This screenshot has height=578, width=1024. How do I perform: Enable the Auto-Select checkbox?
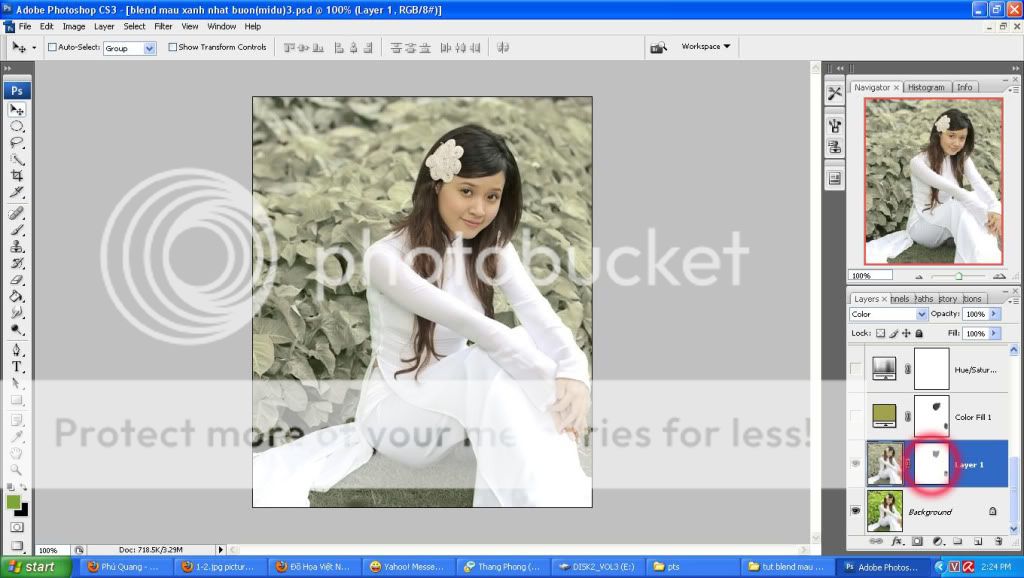click(x=52, y=47)
